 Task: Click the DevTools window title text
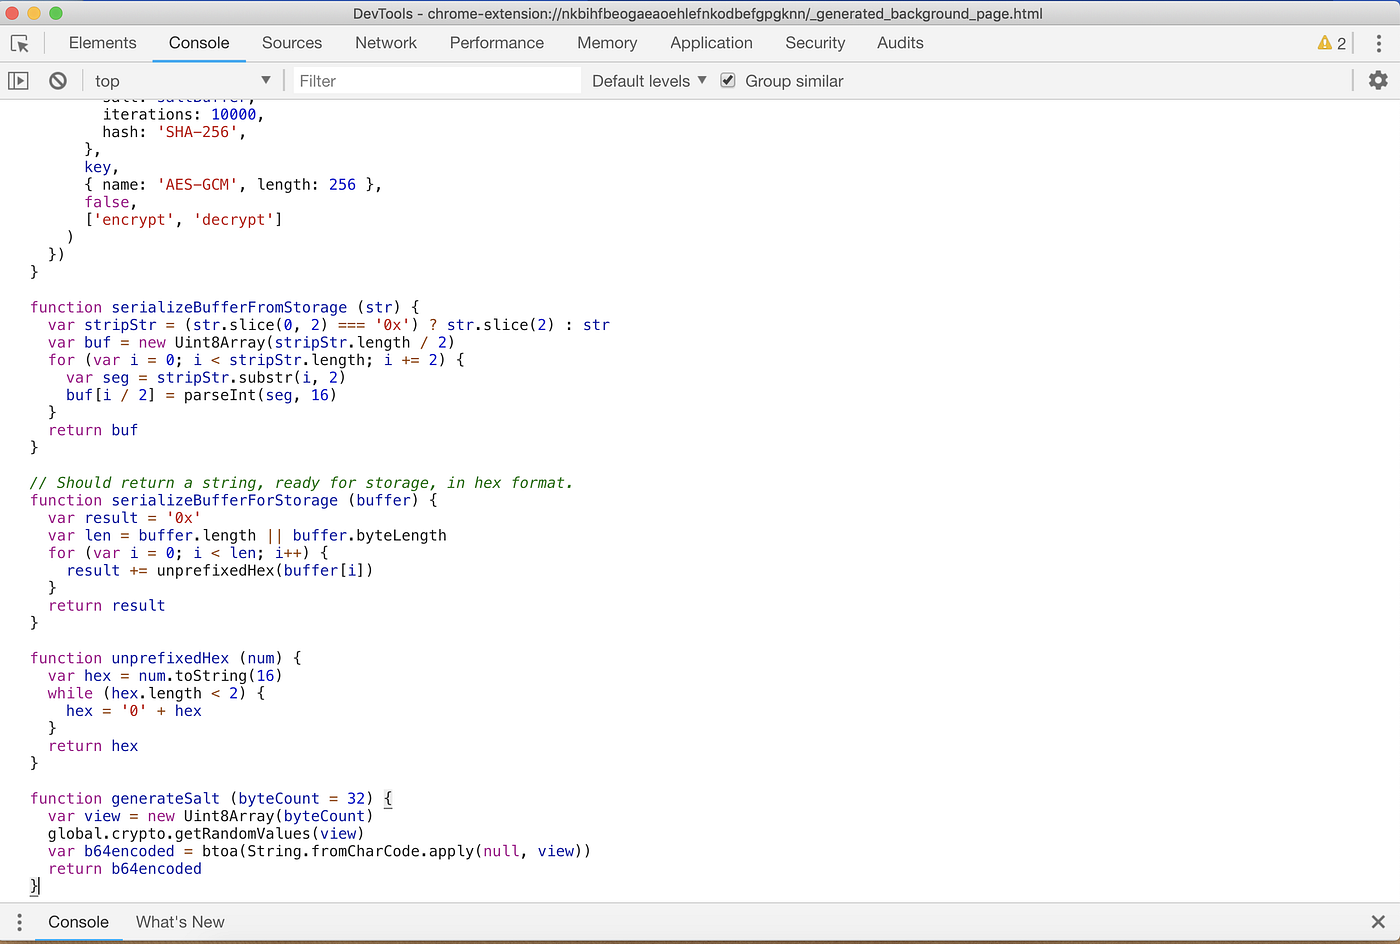698,13
